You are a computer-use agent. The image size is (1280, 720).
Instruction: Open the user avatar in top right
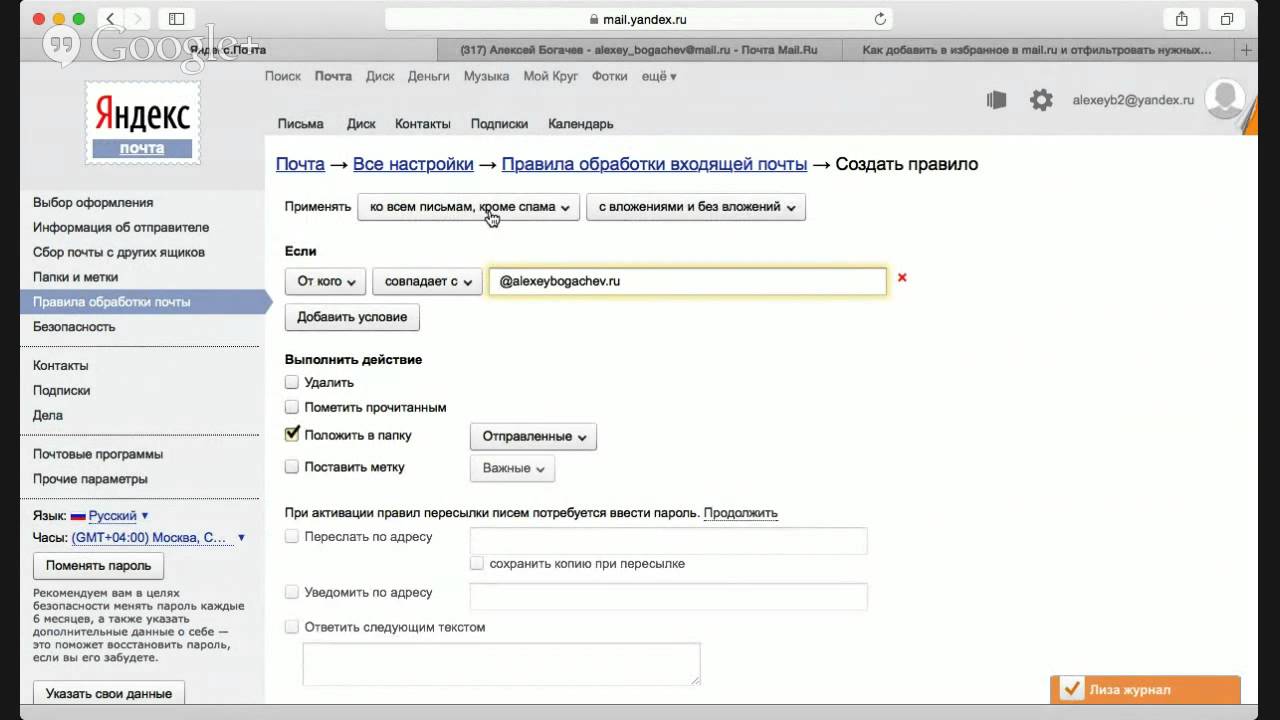click(x=1224, y=99)
